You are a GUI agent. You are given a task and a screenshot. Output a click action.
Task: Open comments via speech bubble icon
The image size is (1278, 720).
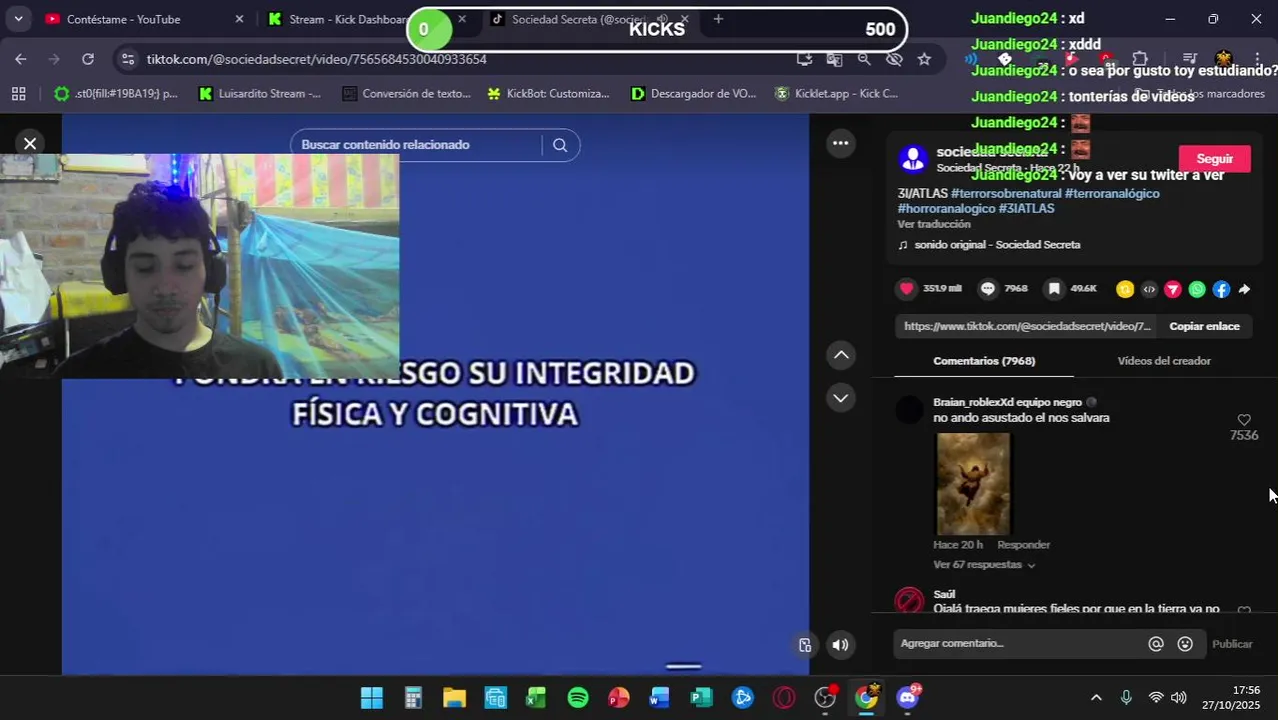click(x=988, y=289)
